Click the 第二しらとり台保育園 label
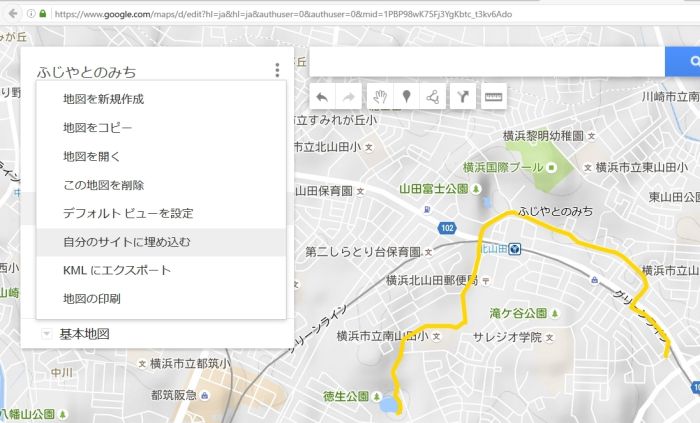The height and width of the screenshot is (423, 700). pos(363,252)
